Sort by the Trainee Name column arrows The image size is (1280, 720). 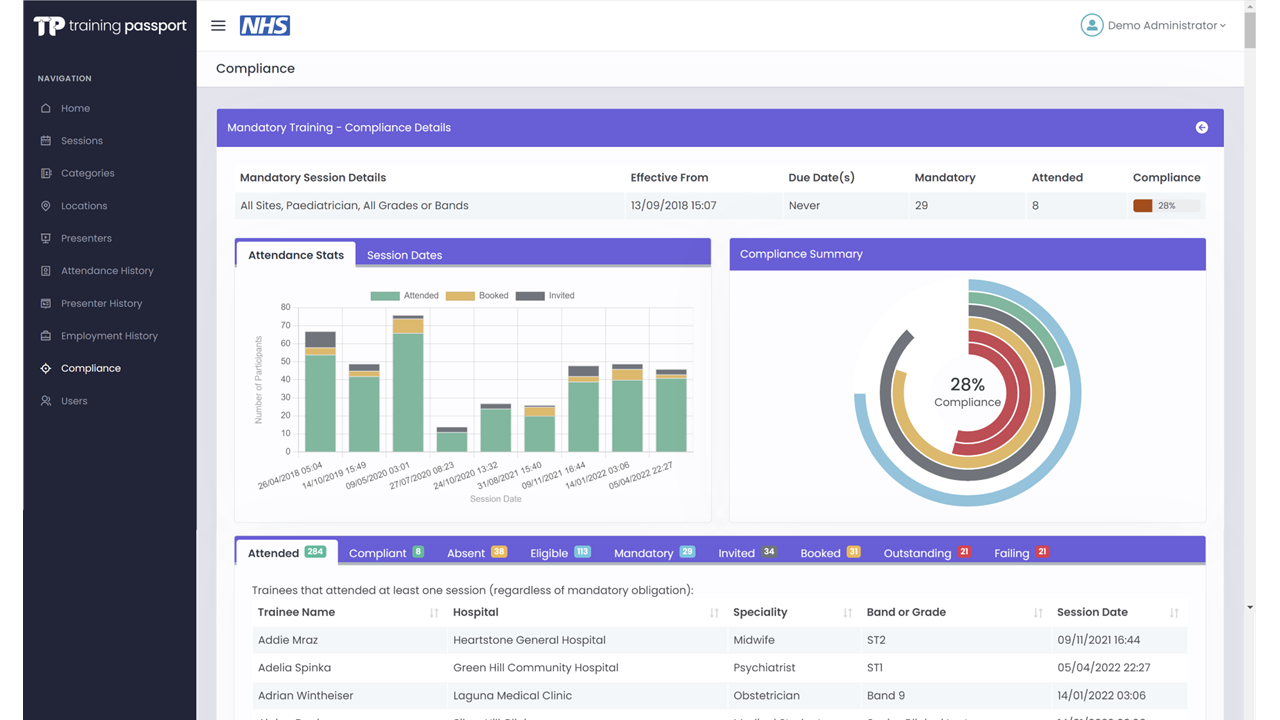434,612
